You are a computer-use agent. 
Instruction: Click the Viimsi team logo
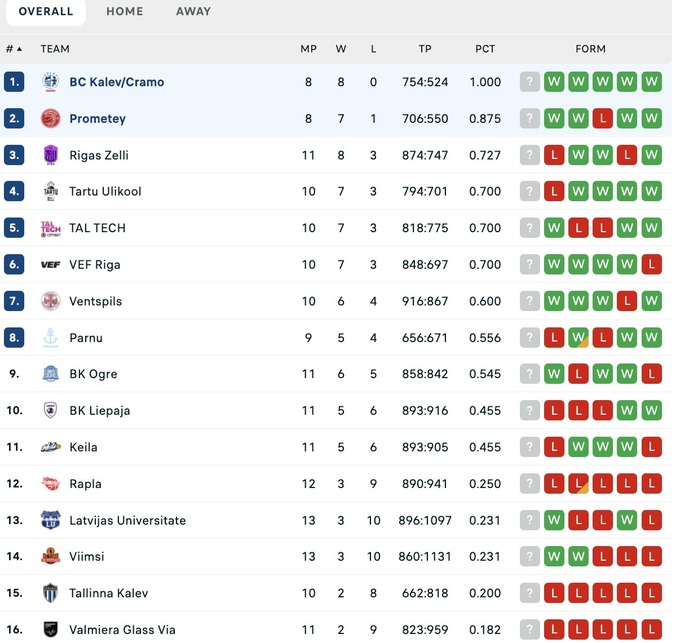[x=50, y=557]
